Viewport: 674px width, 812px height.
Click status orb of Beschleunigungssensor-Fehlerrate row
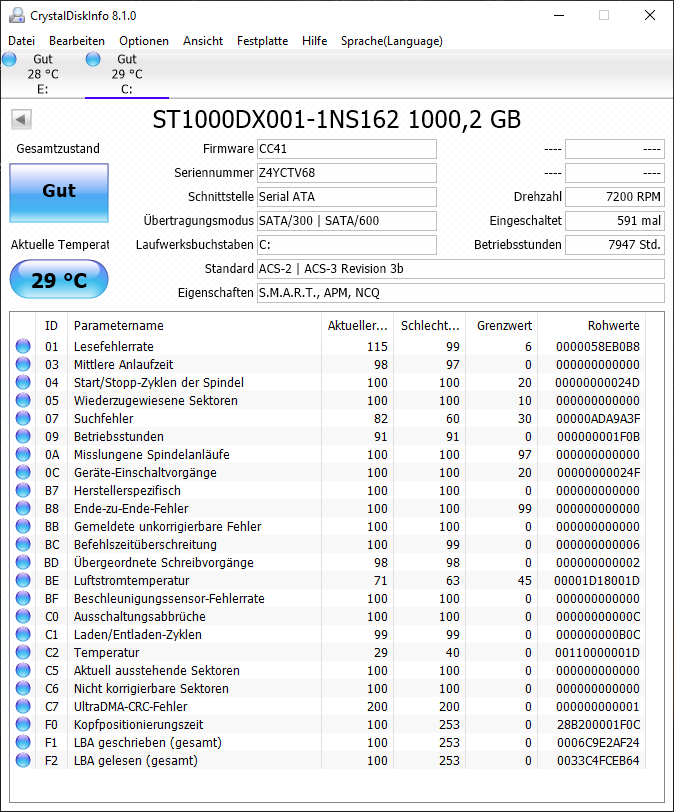click(23, 598)
